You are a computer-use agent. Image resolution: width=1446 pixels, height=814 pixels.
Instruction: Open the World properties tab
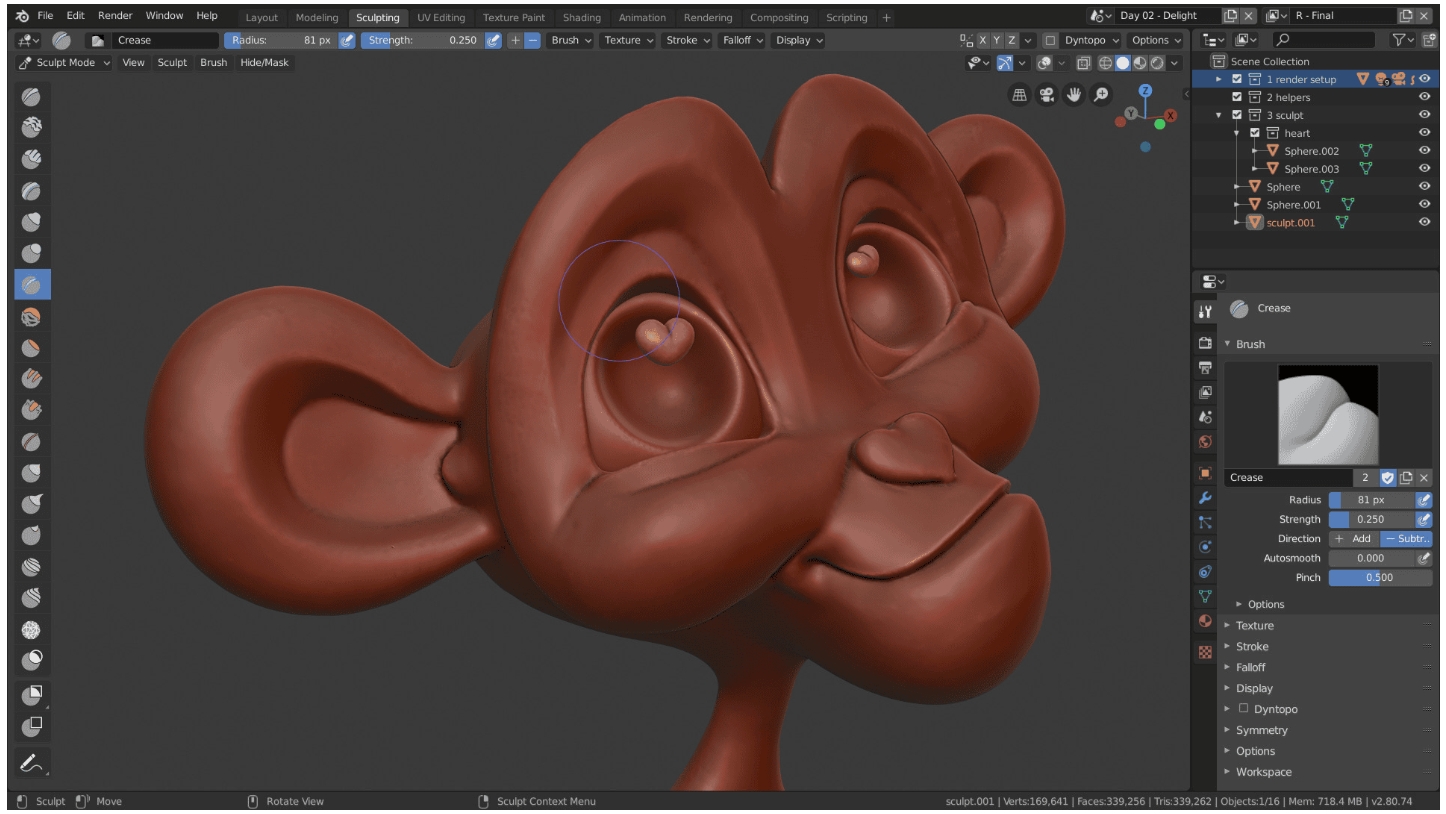pyautogui.click(x=1205, y=441)
